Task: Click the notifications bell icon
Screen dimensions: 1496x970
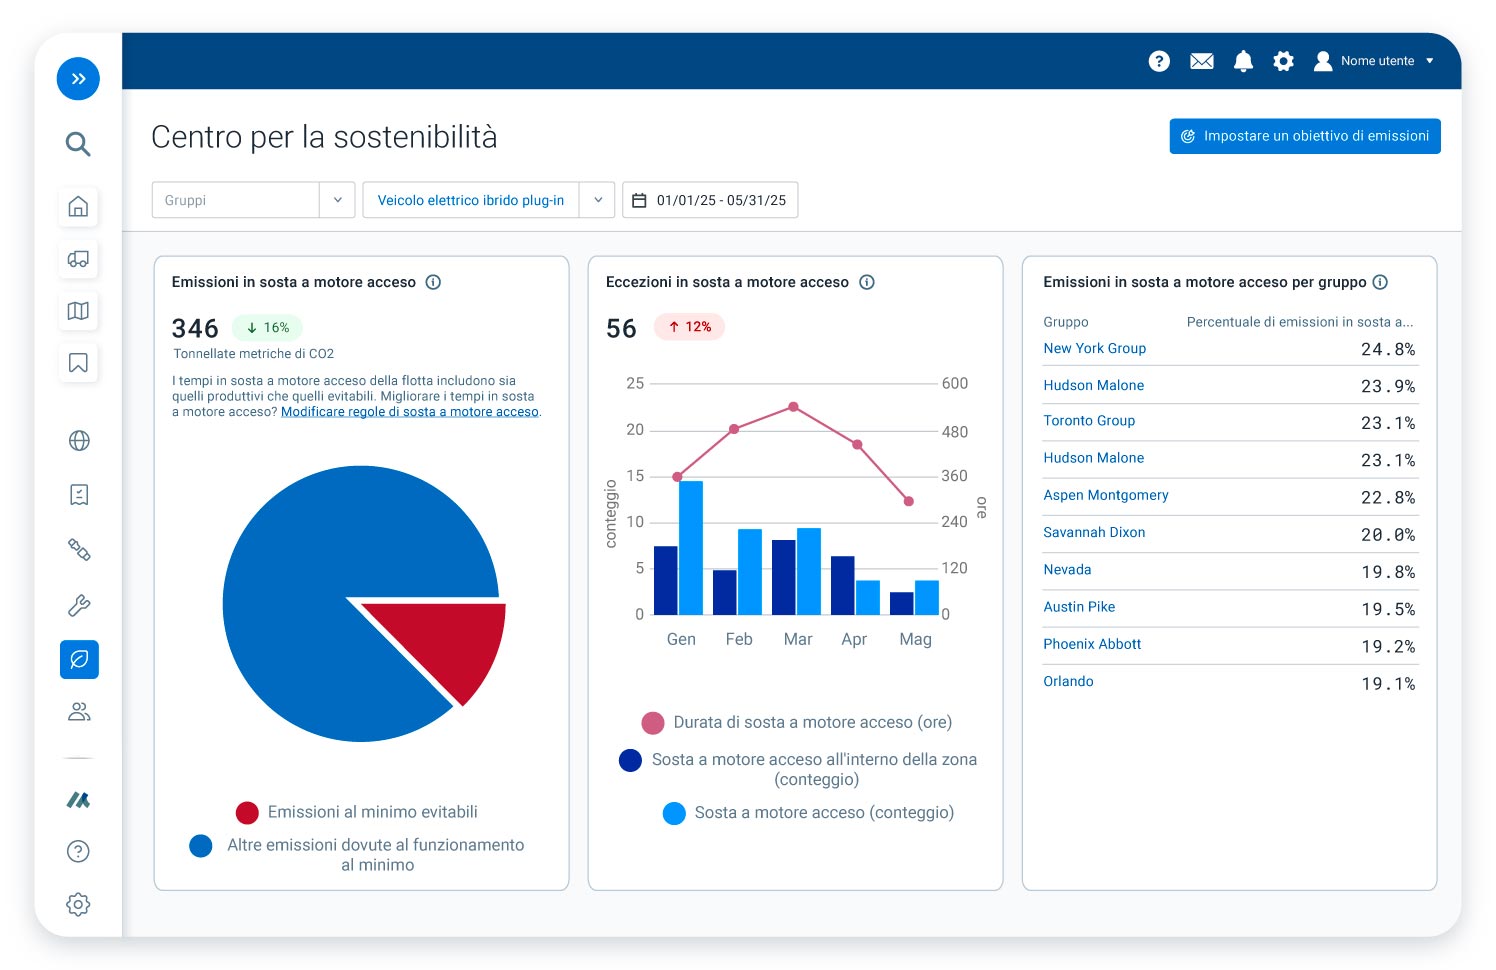Action: point(1243,61)
